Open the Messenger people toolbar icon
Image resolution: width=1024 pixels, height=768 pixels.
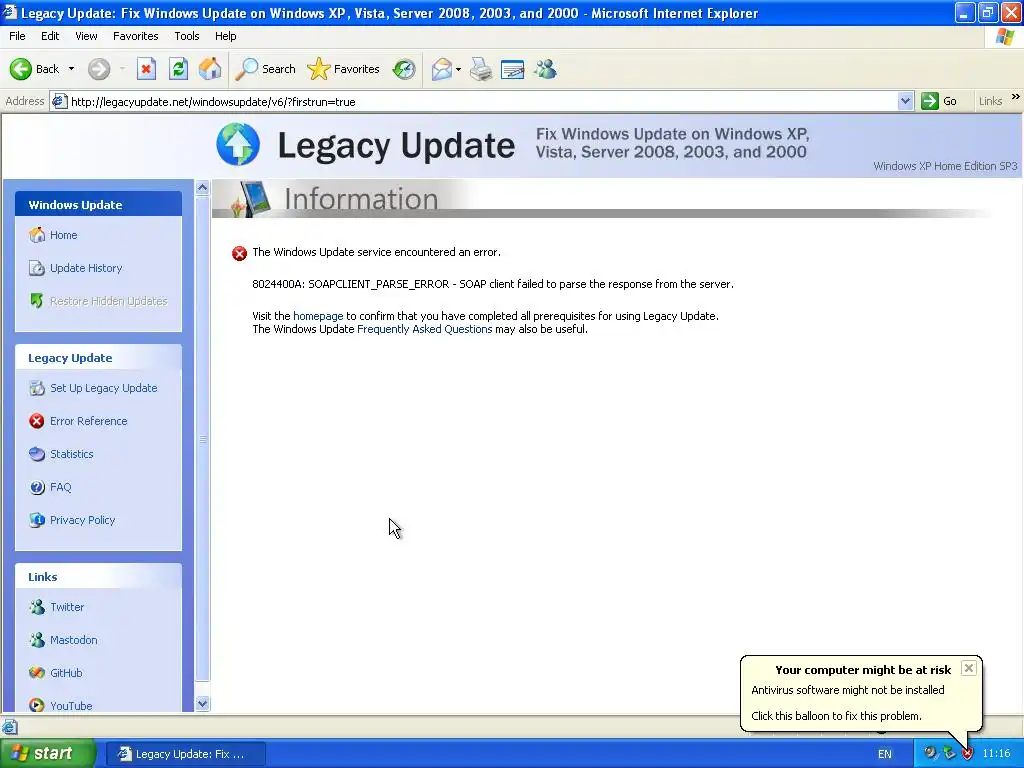(x=545, y=69)
